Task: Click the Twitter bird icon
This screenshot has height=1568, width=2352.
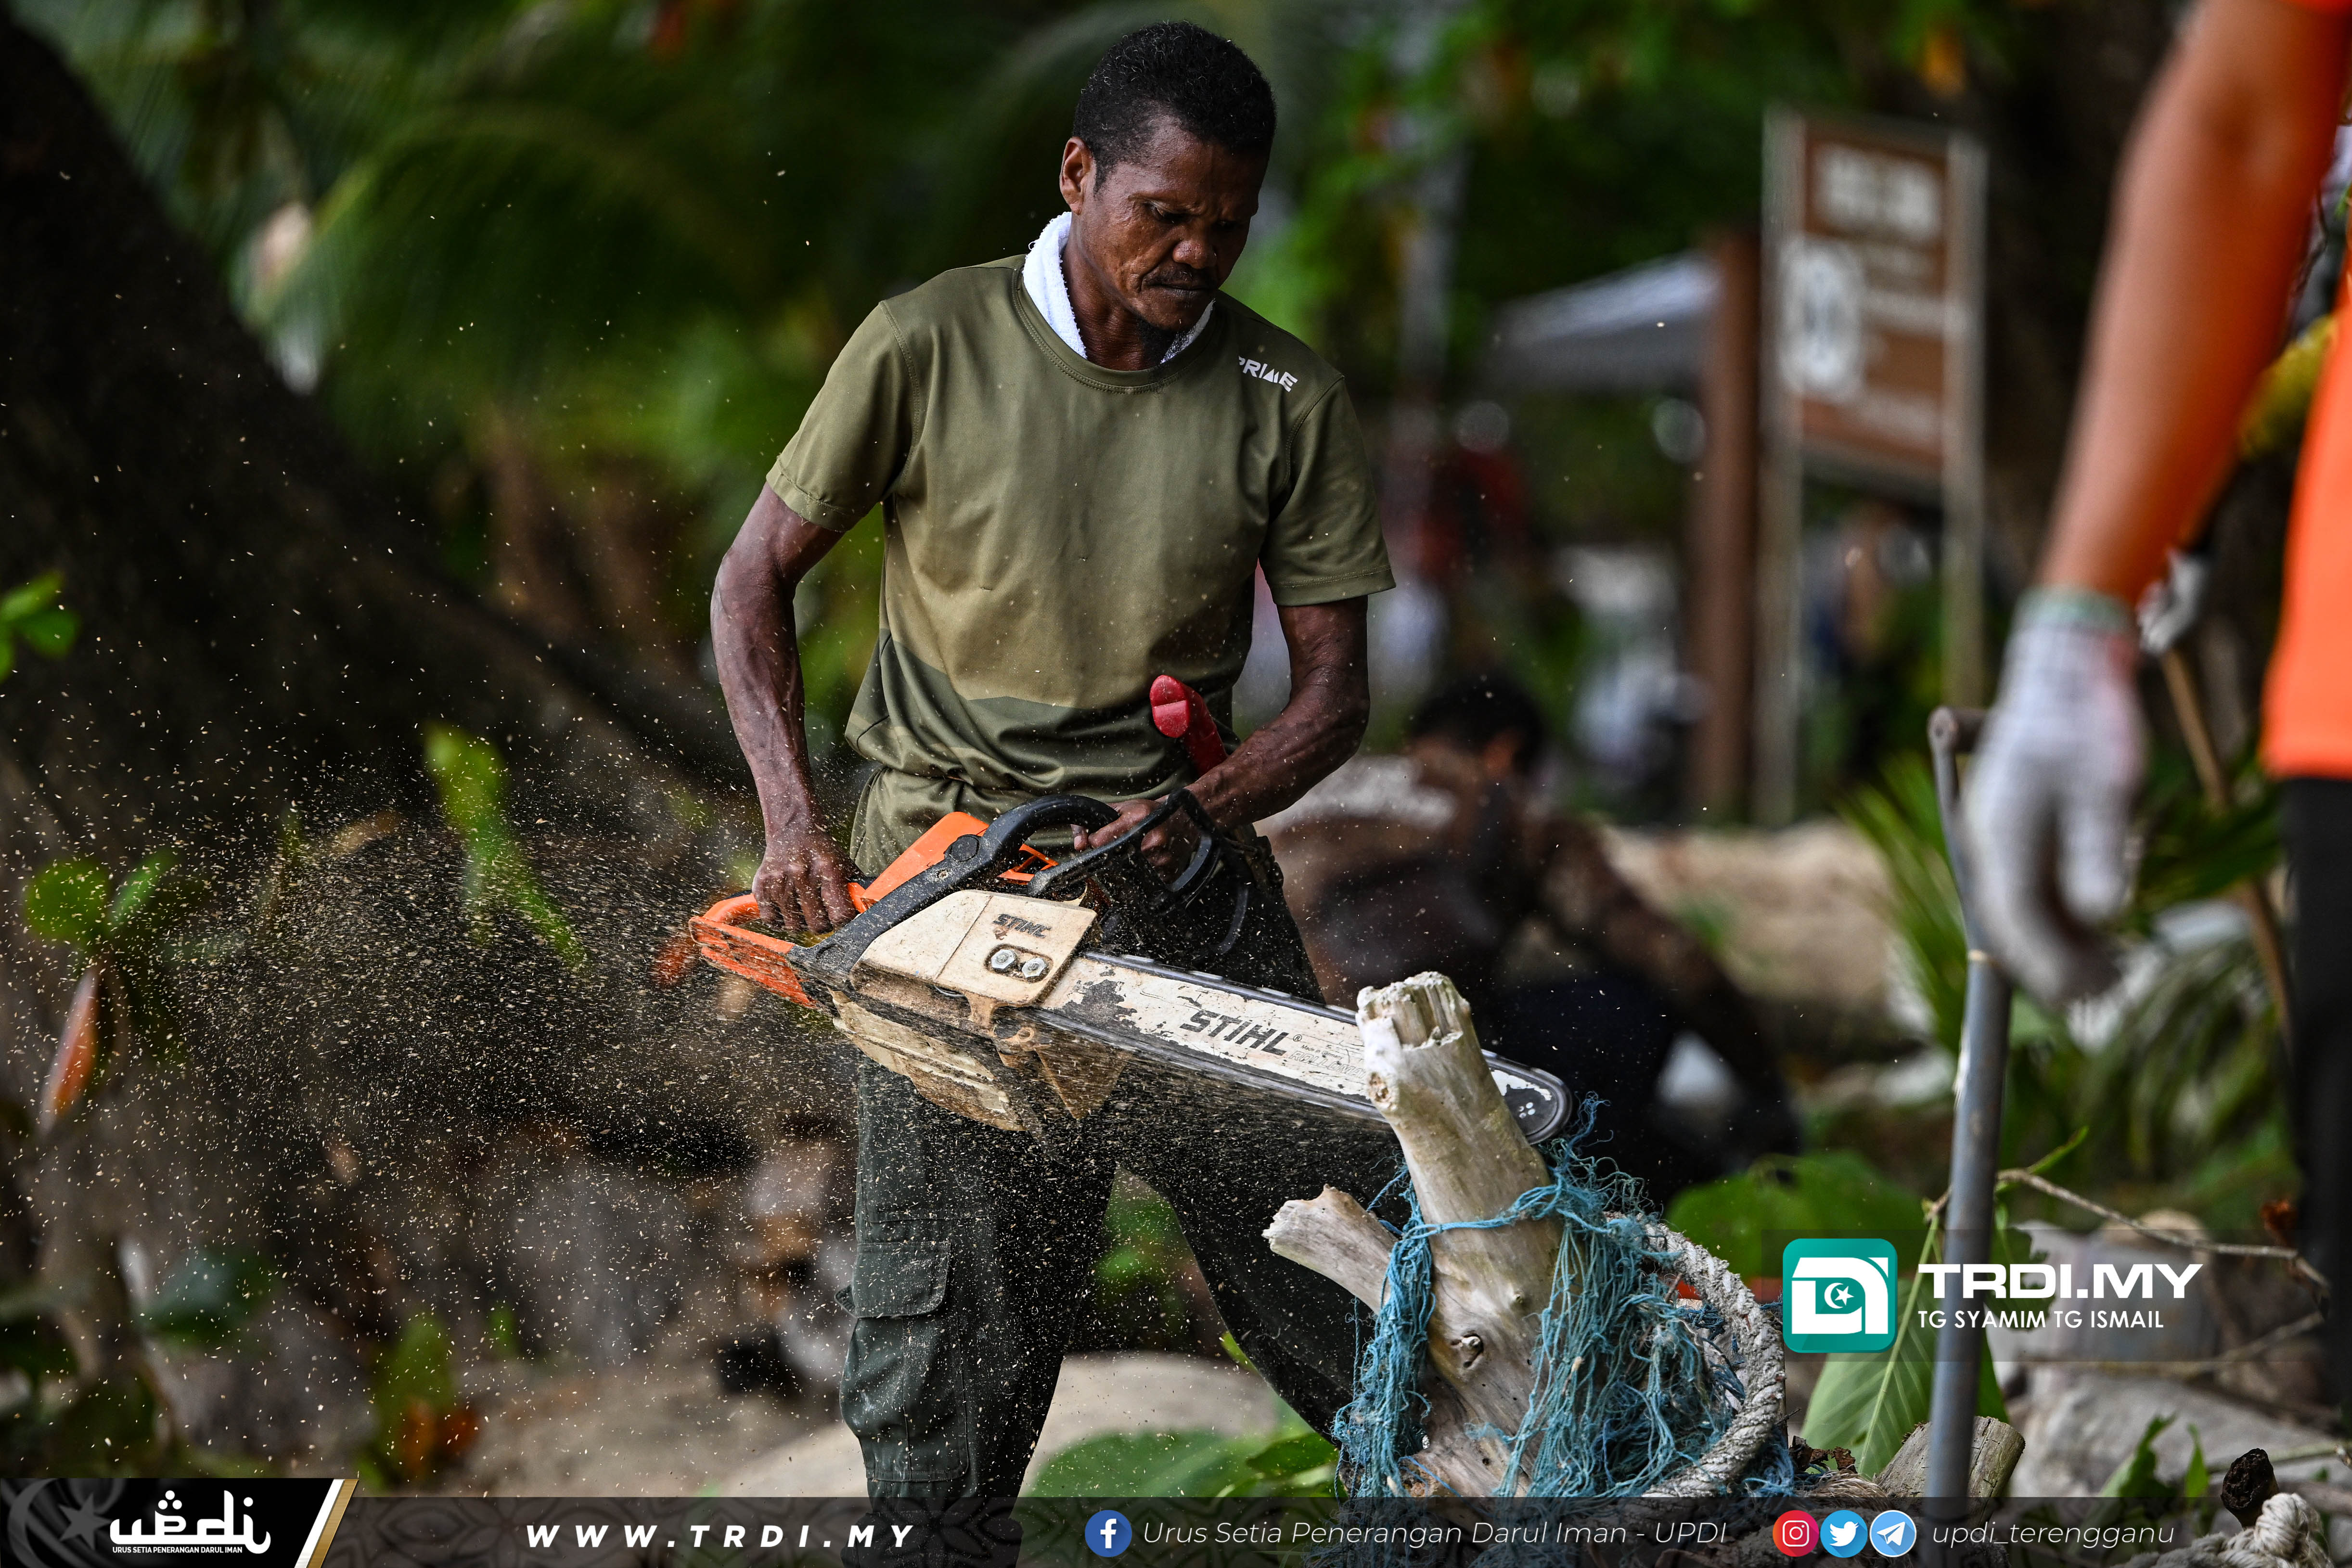Action: 1843,1533
